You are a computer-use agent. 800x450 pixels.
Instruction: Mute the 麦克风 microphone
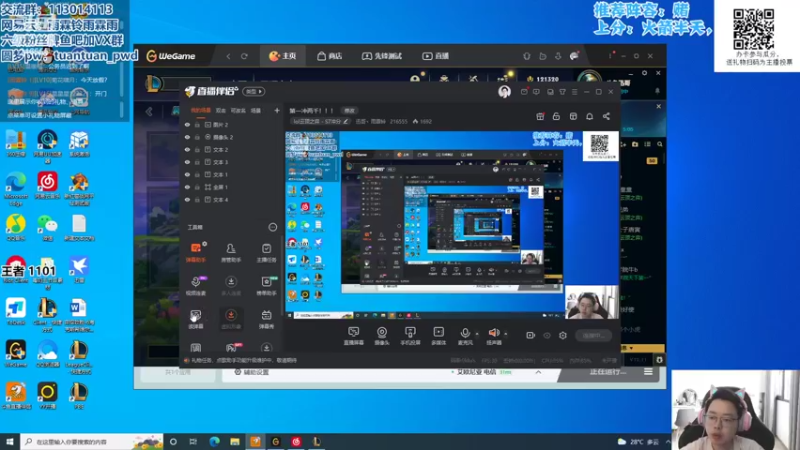click(x=465, y=336)
